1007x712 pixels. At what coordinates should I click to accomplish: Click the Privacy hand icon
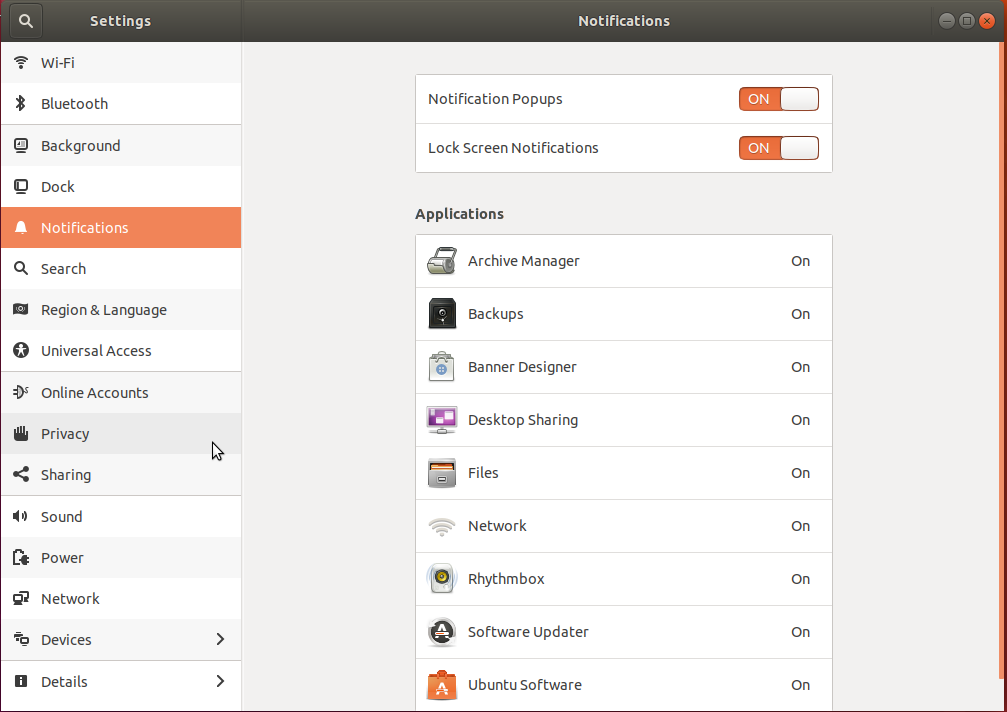21,433
